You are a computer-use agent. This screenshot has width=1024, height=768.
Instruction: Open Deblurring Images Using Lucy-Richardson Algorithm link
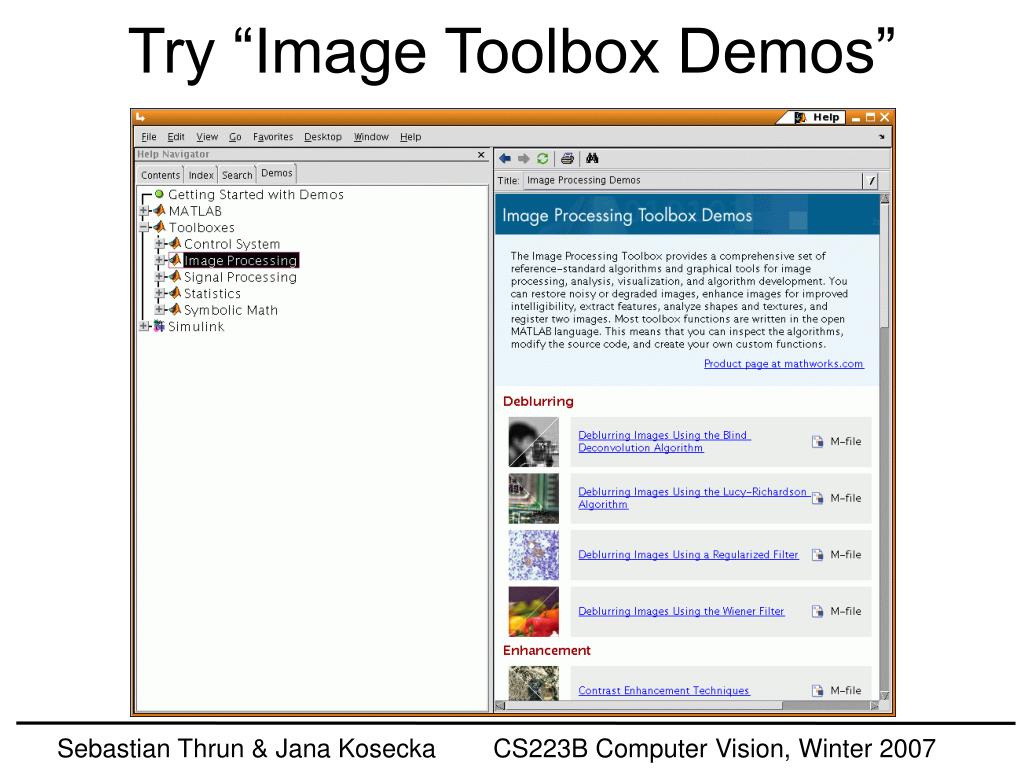693,498
